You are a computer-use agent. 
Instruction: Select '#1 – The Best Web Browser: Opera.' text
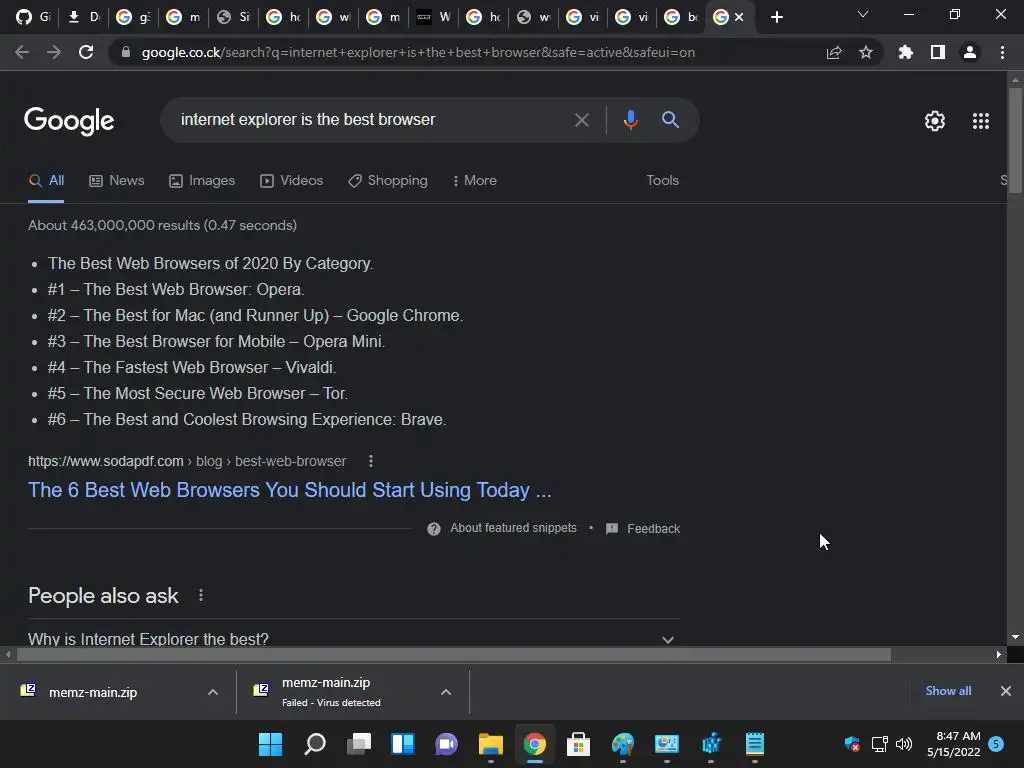pyautogui.click(x=176, y=289)
